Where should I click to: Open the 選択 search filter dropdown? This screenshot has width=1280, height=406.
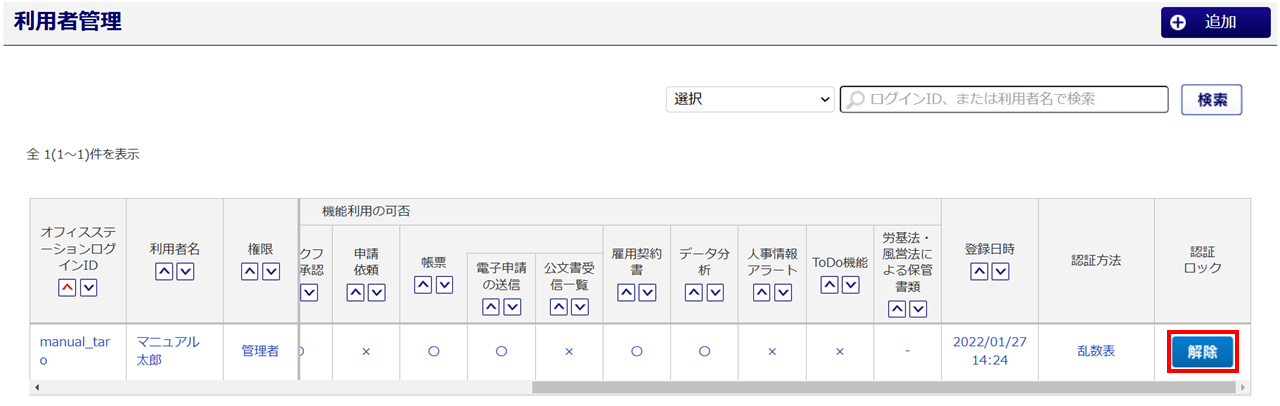[750, 99]
